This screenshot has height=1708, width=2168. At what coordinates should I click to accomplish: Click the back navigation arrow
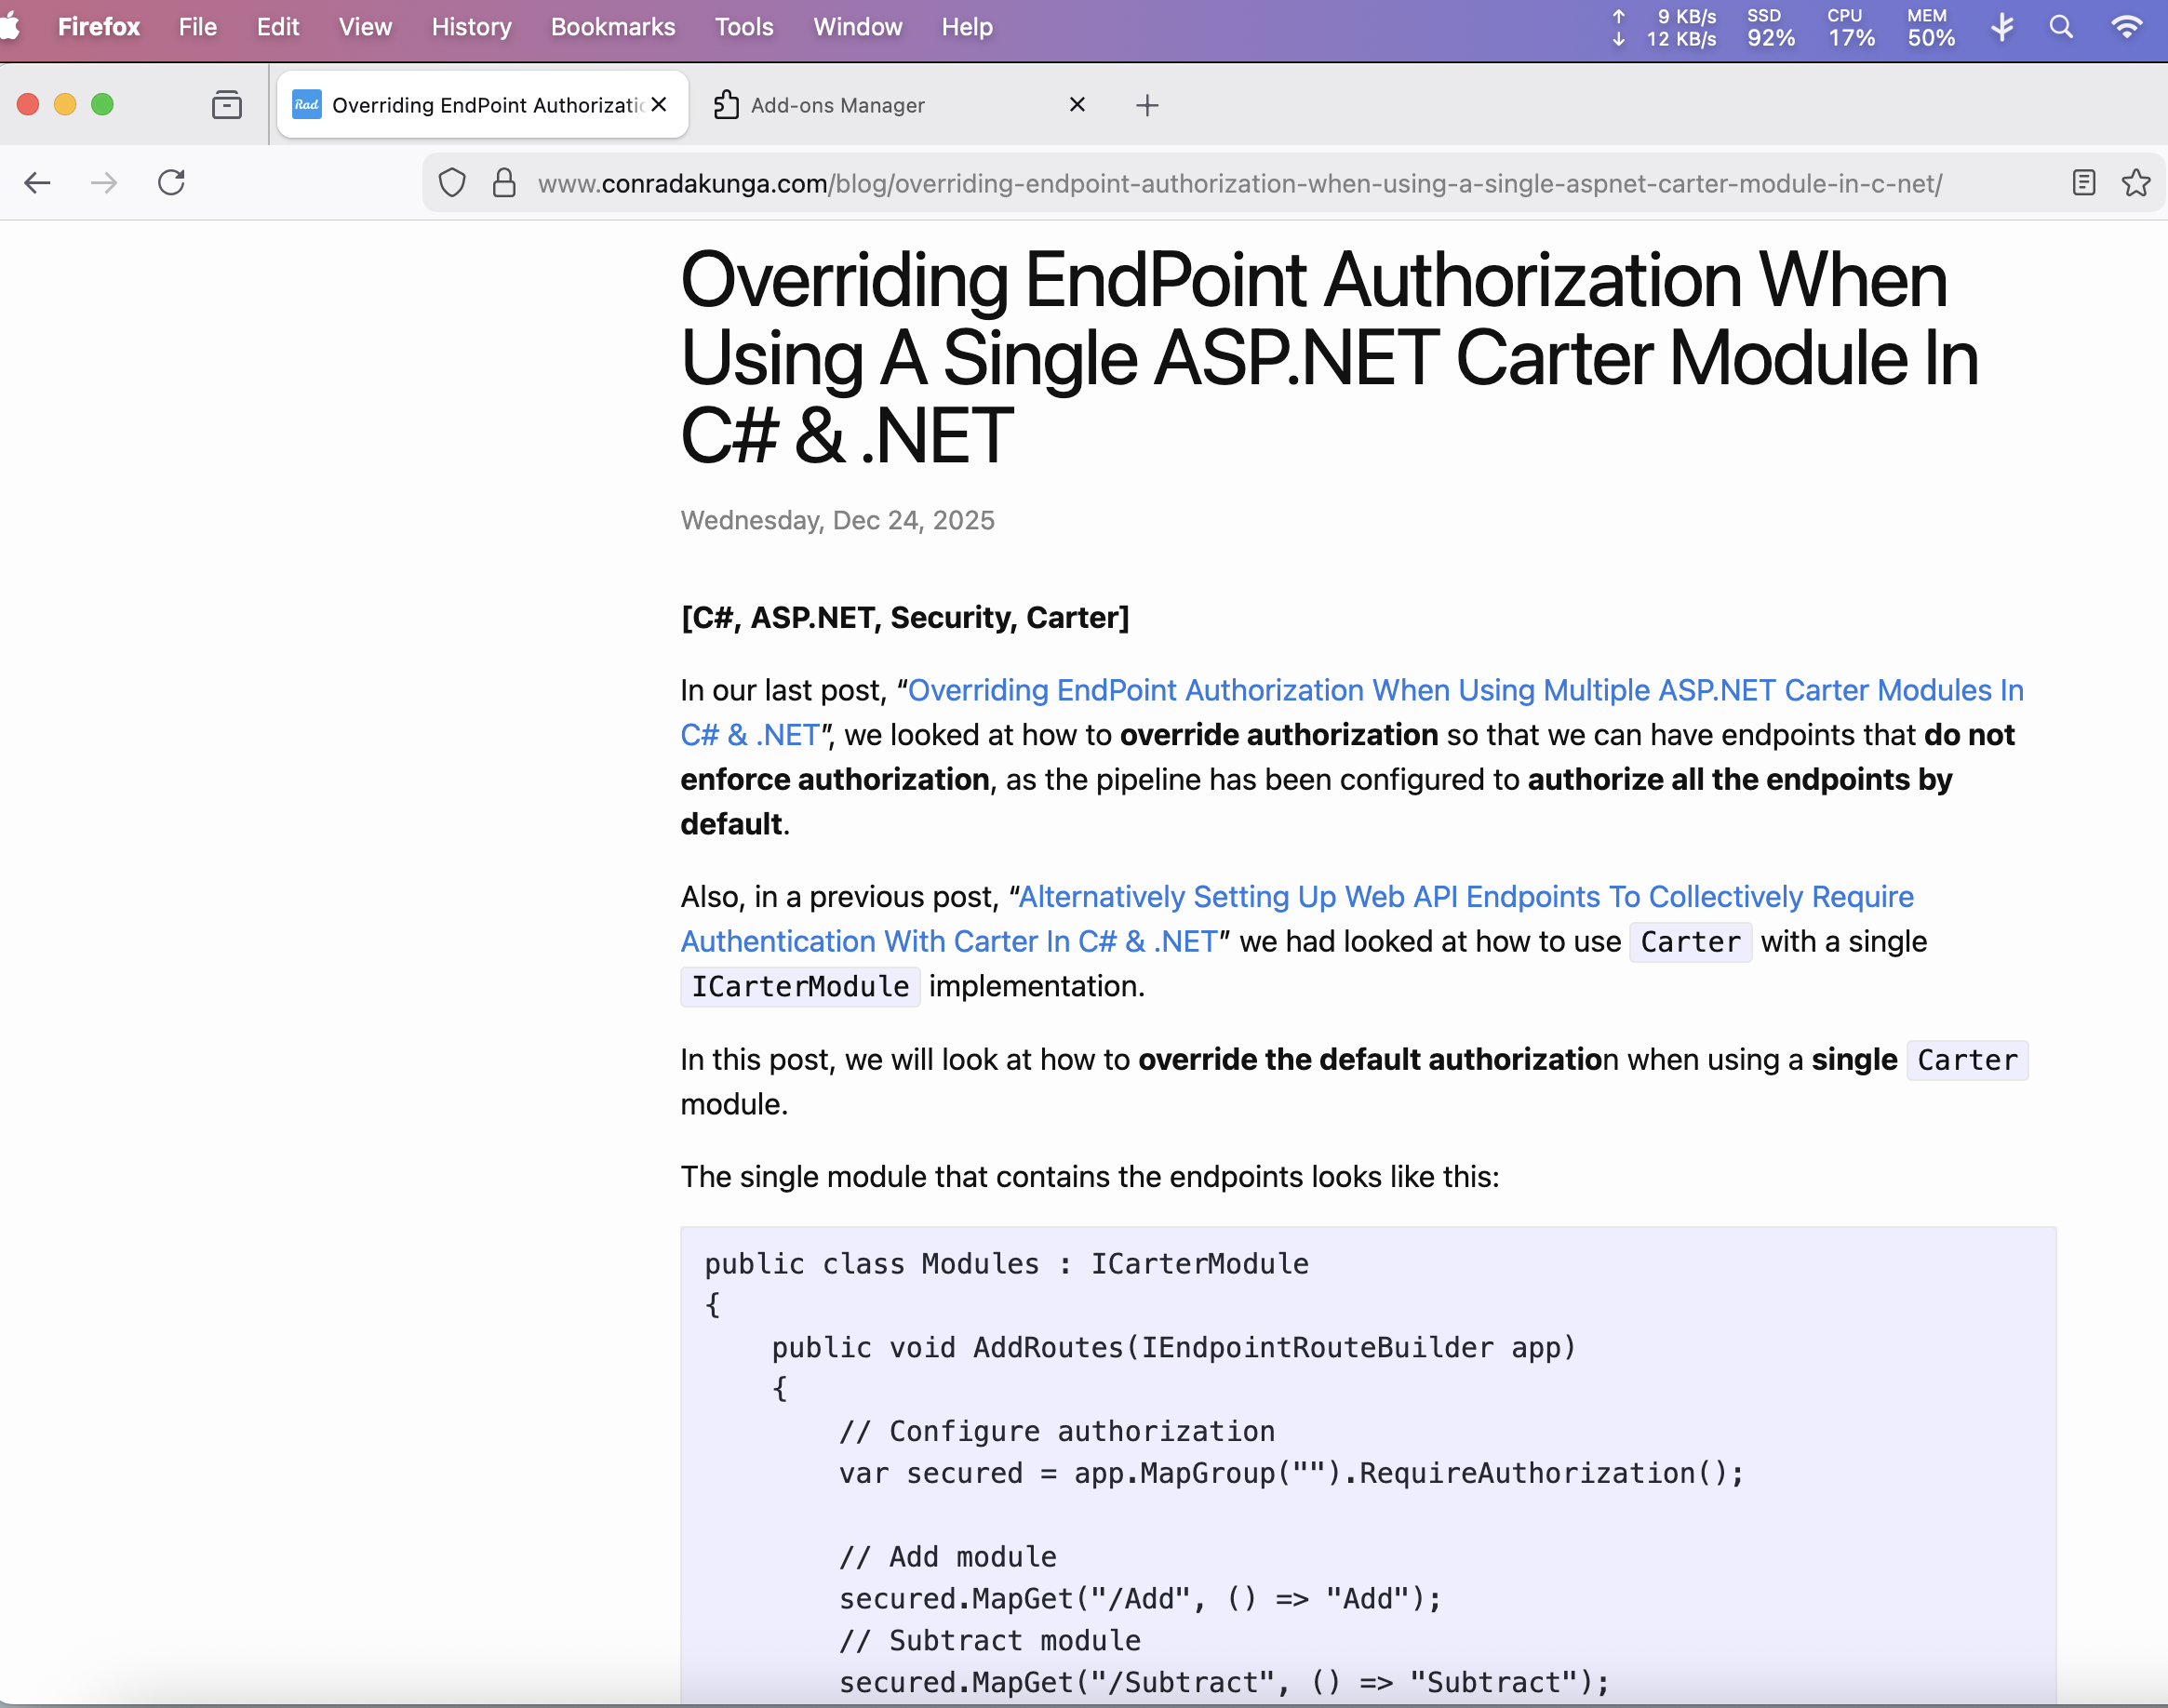(37, 183)
